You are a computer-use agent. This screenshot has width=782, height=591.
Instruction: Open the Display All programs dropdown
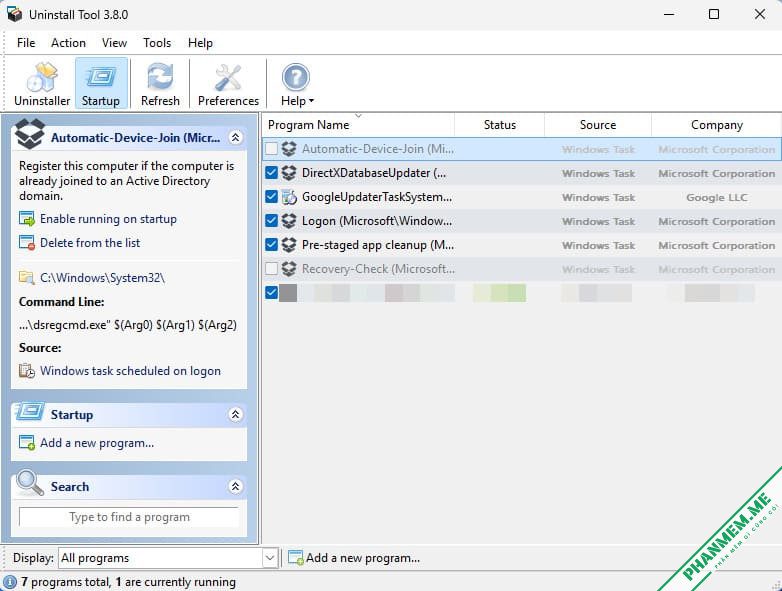click(x=270, y=558)
